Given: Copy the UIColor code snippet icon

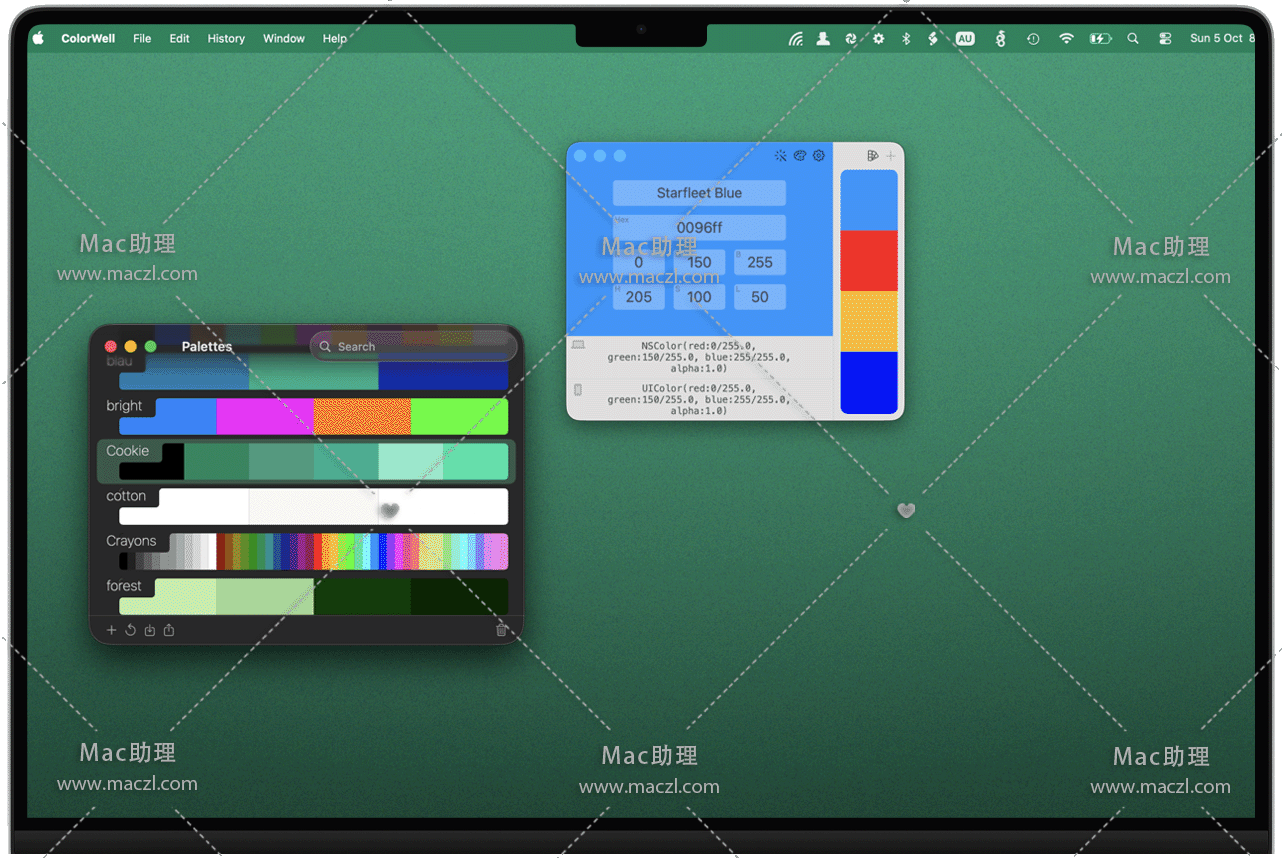Looking at the screenshot, I should [578, 390].
